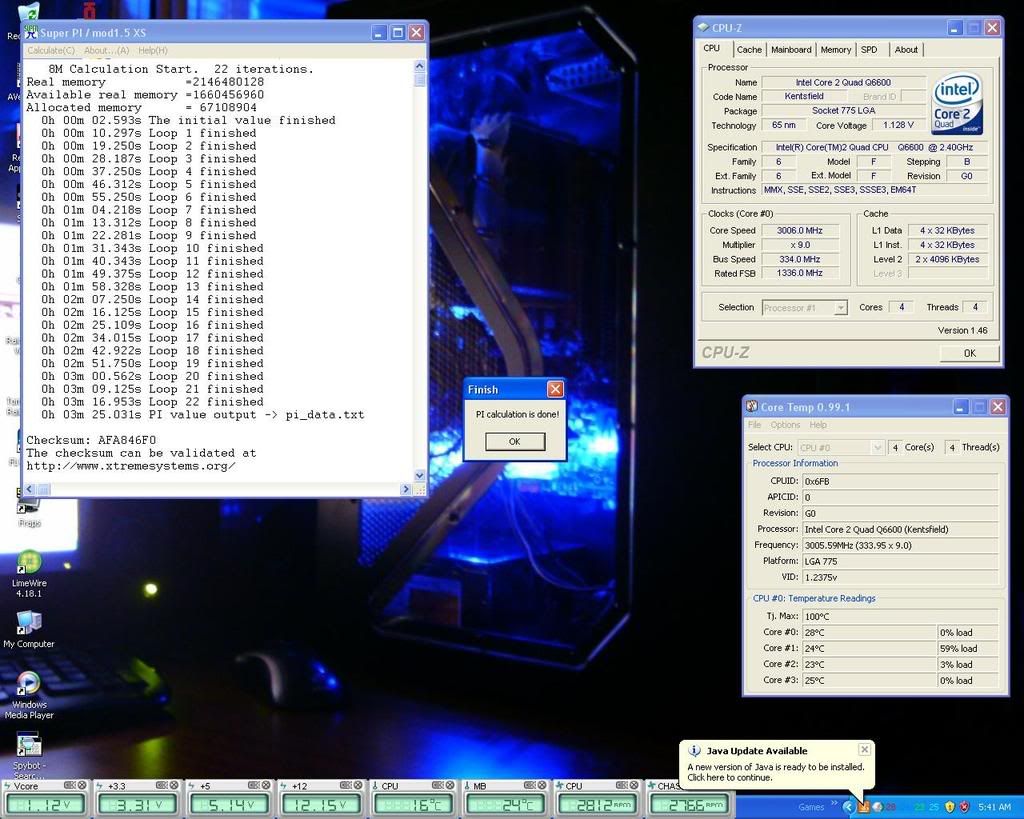This screenshot has height=819, width=1024.
Task: Click the Super PI horizontal scrollbar right arrow
Action: (406, 489)
